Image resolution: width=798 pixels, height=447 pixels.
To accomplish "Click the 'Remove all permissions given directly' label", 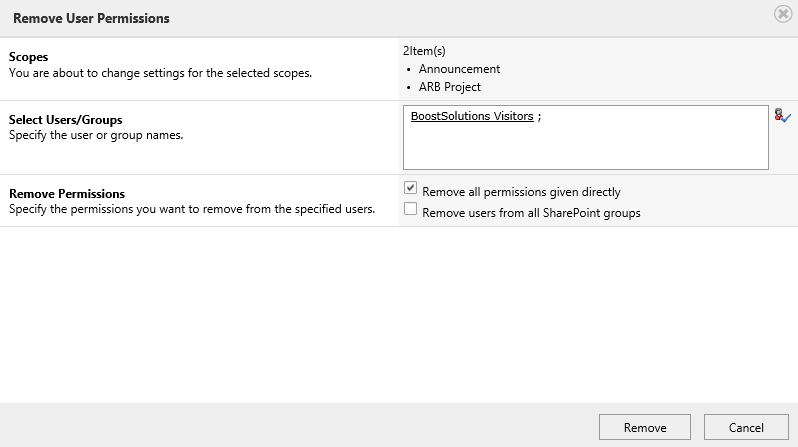I will coord(521,192).
